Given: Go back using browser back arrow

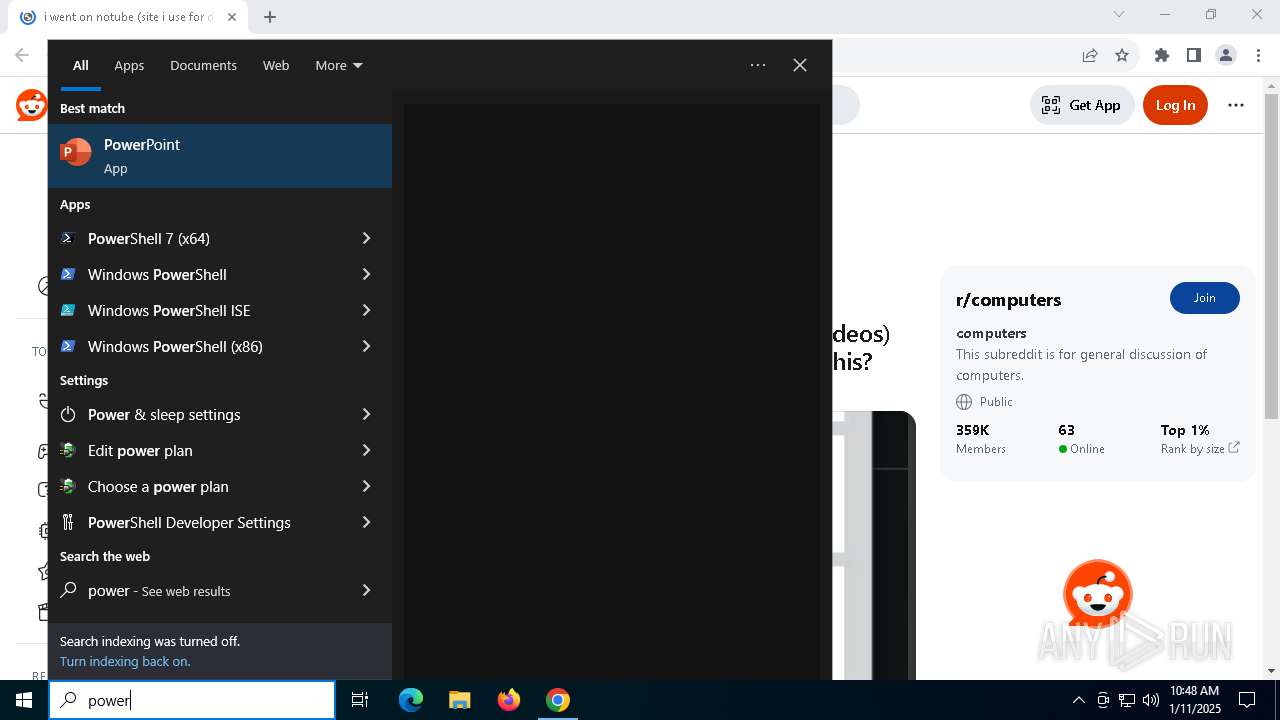Looking at the screenshot, I should click(x=22, y=55).
